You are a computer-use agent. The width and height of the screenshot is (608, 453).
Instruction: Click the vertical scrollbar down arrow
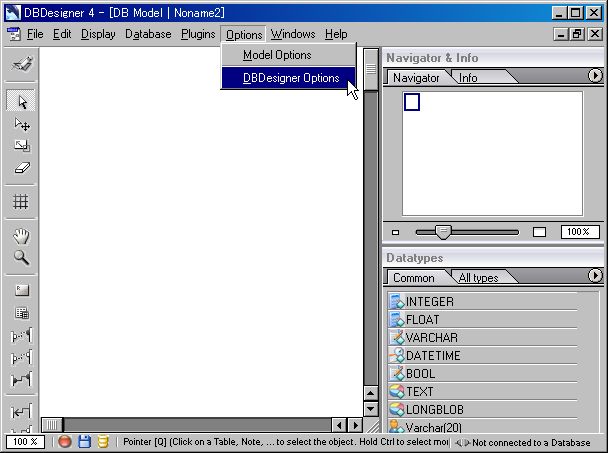pos(371,408)
